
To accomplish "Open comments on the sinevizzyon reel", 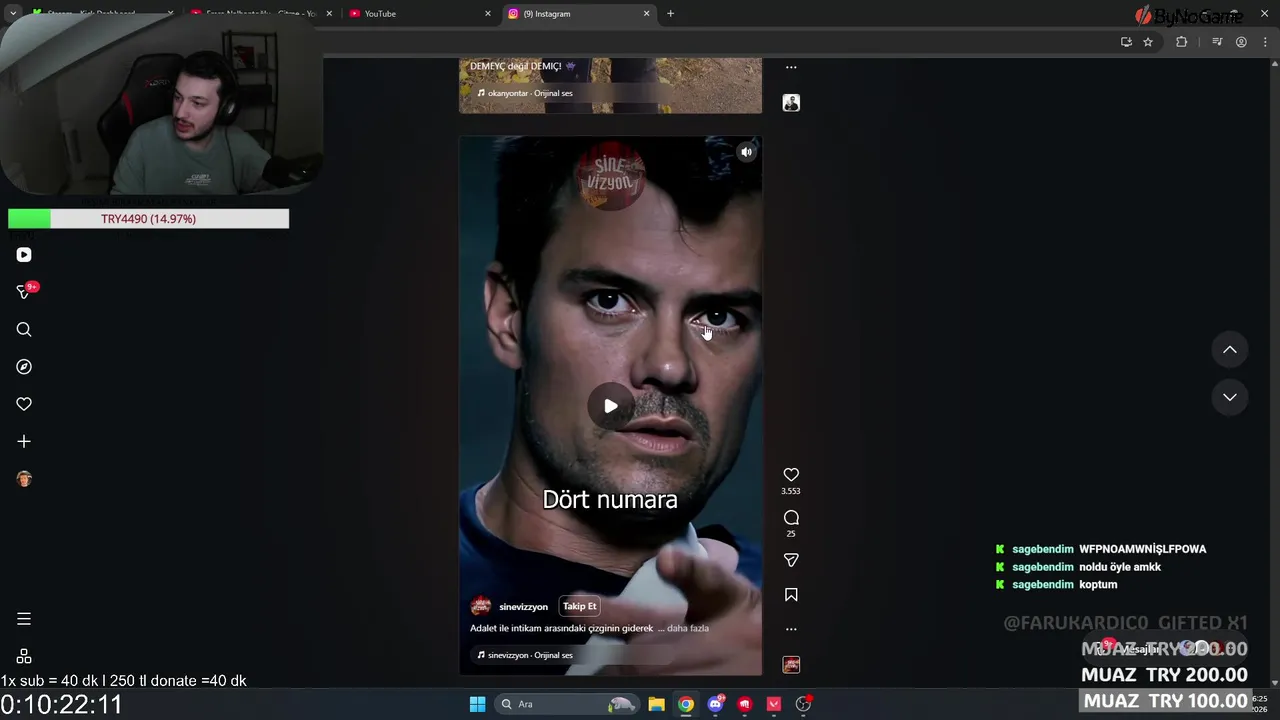I will click(791, 517).
